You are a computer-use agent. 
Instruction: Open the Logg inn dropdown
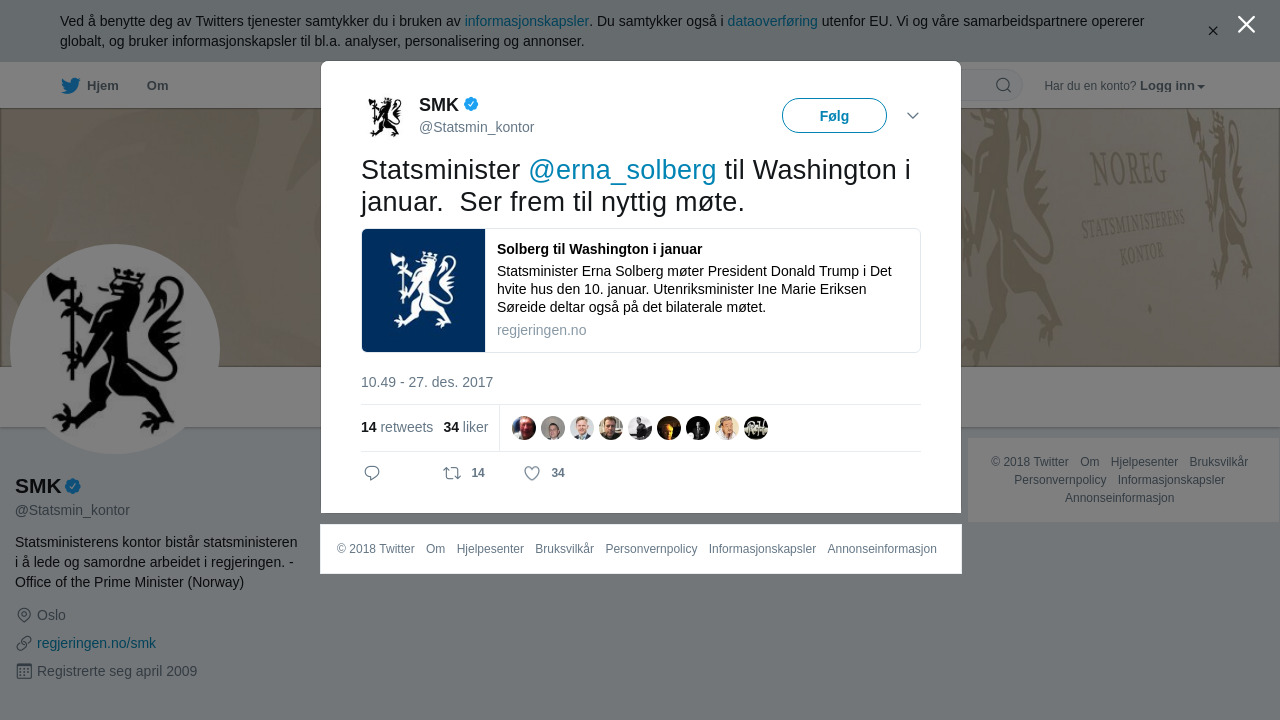point(1172,86)
